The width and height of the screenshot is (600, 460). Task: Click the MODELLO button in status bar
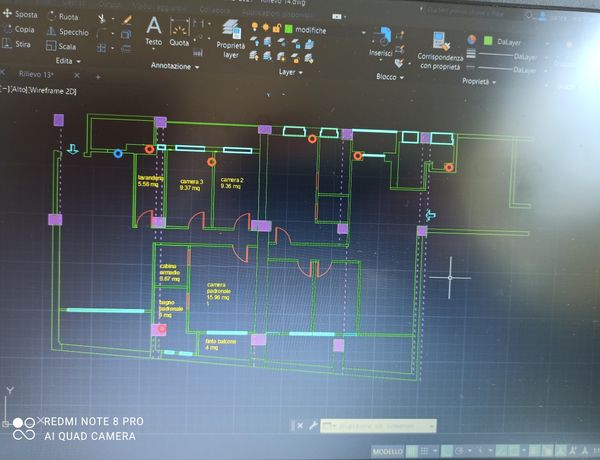pos(389,451)
